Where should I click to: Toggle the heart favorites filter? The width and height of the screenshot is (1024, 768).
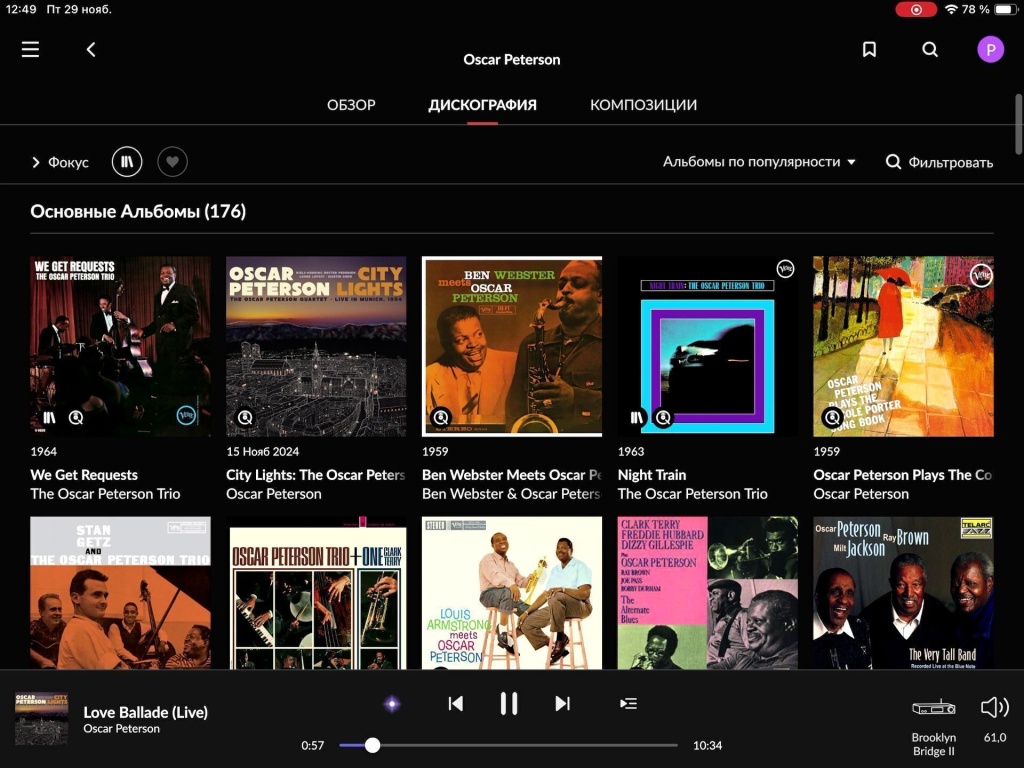pyautogui.click(x=172, y=161)
